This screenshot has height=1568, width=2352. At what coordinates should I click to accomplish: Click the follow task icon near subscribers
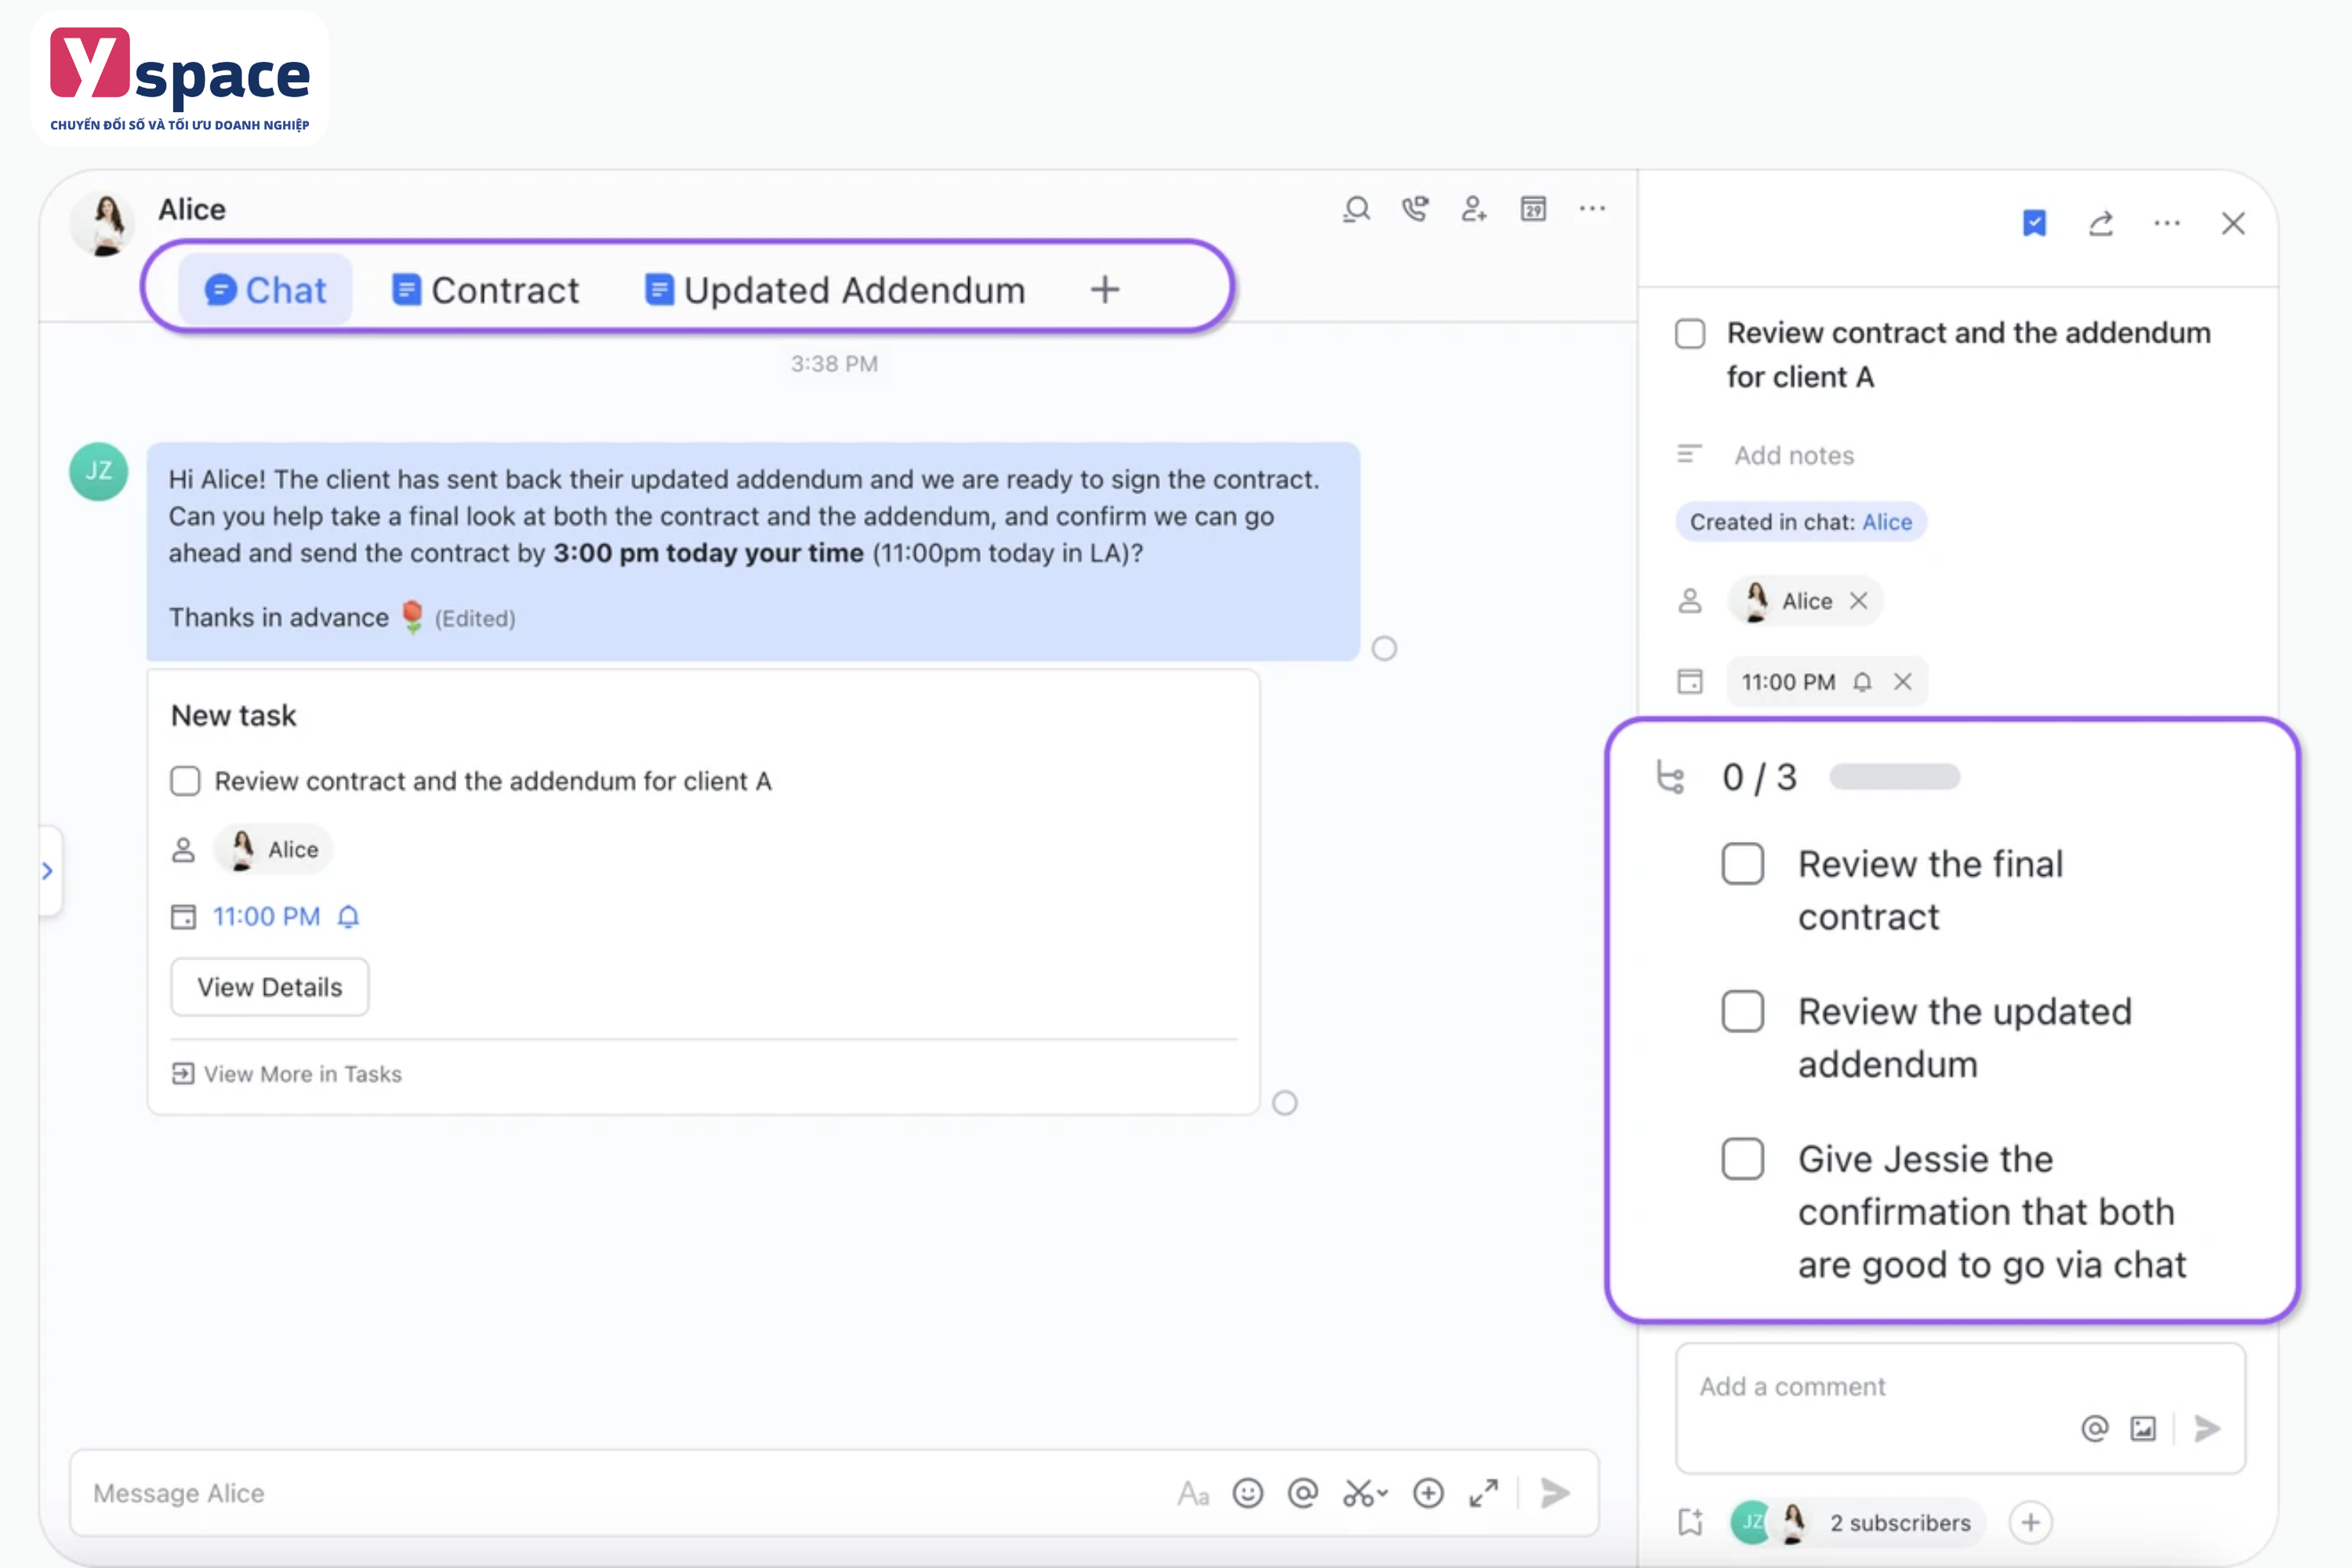pyautogui.click(x=1690, y=1522)
